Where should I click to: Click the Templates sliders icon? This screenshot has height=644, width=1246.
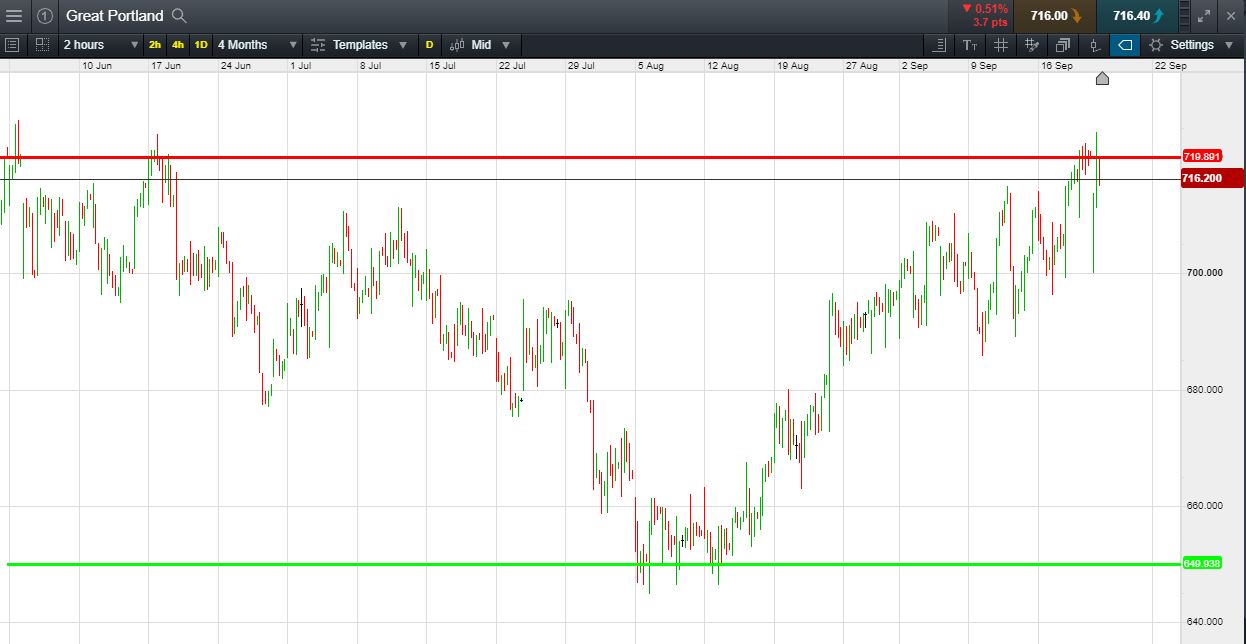(318, 45)
